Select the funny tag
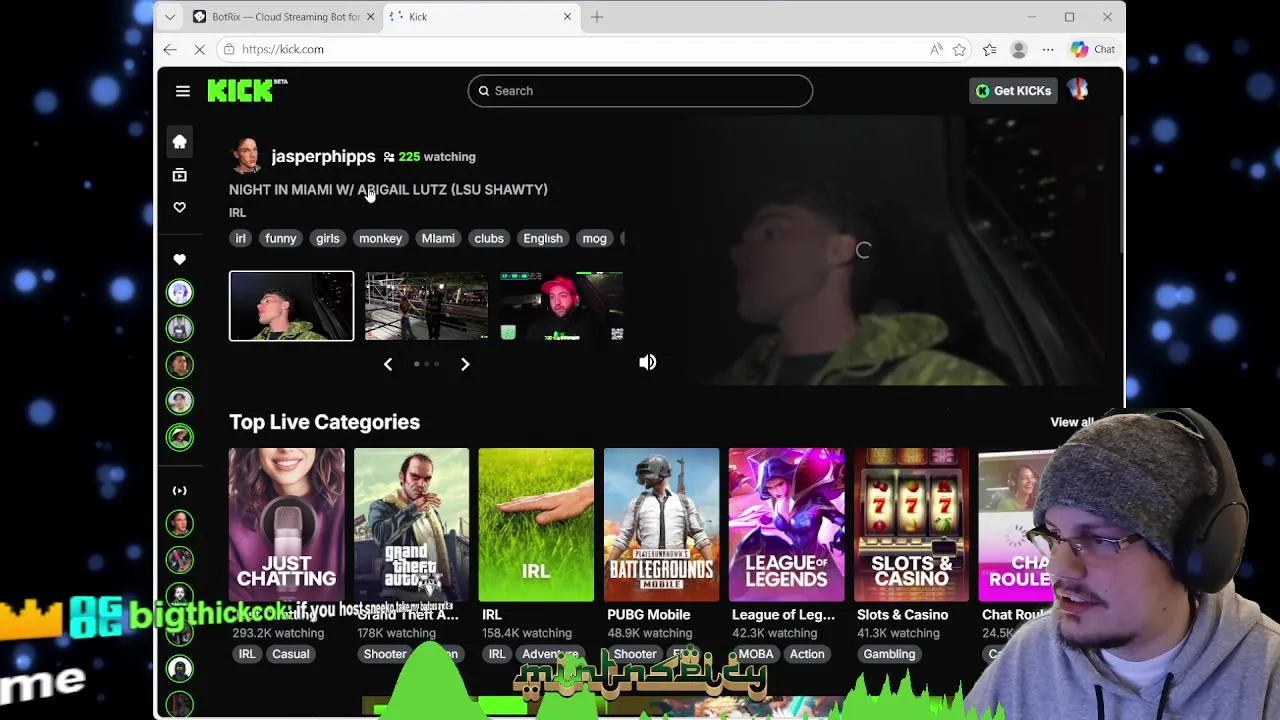 click(x=280, y=239)
